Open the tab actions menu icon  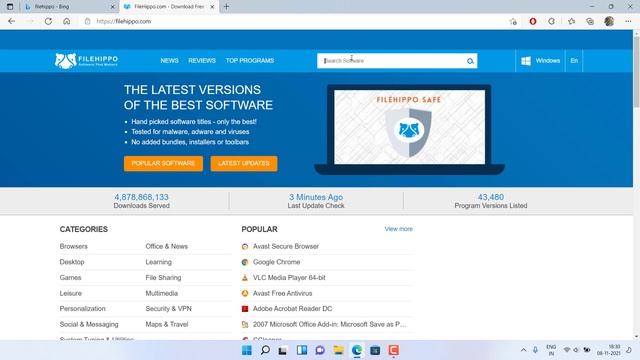pyautogui.click(x=10, y=7)
